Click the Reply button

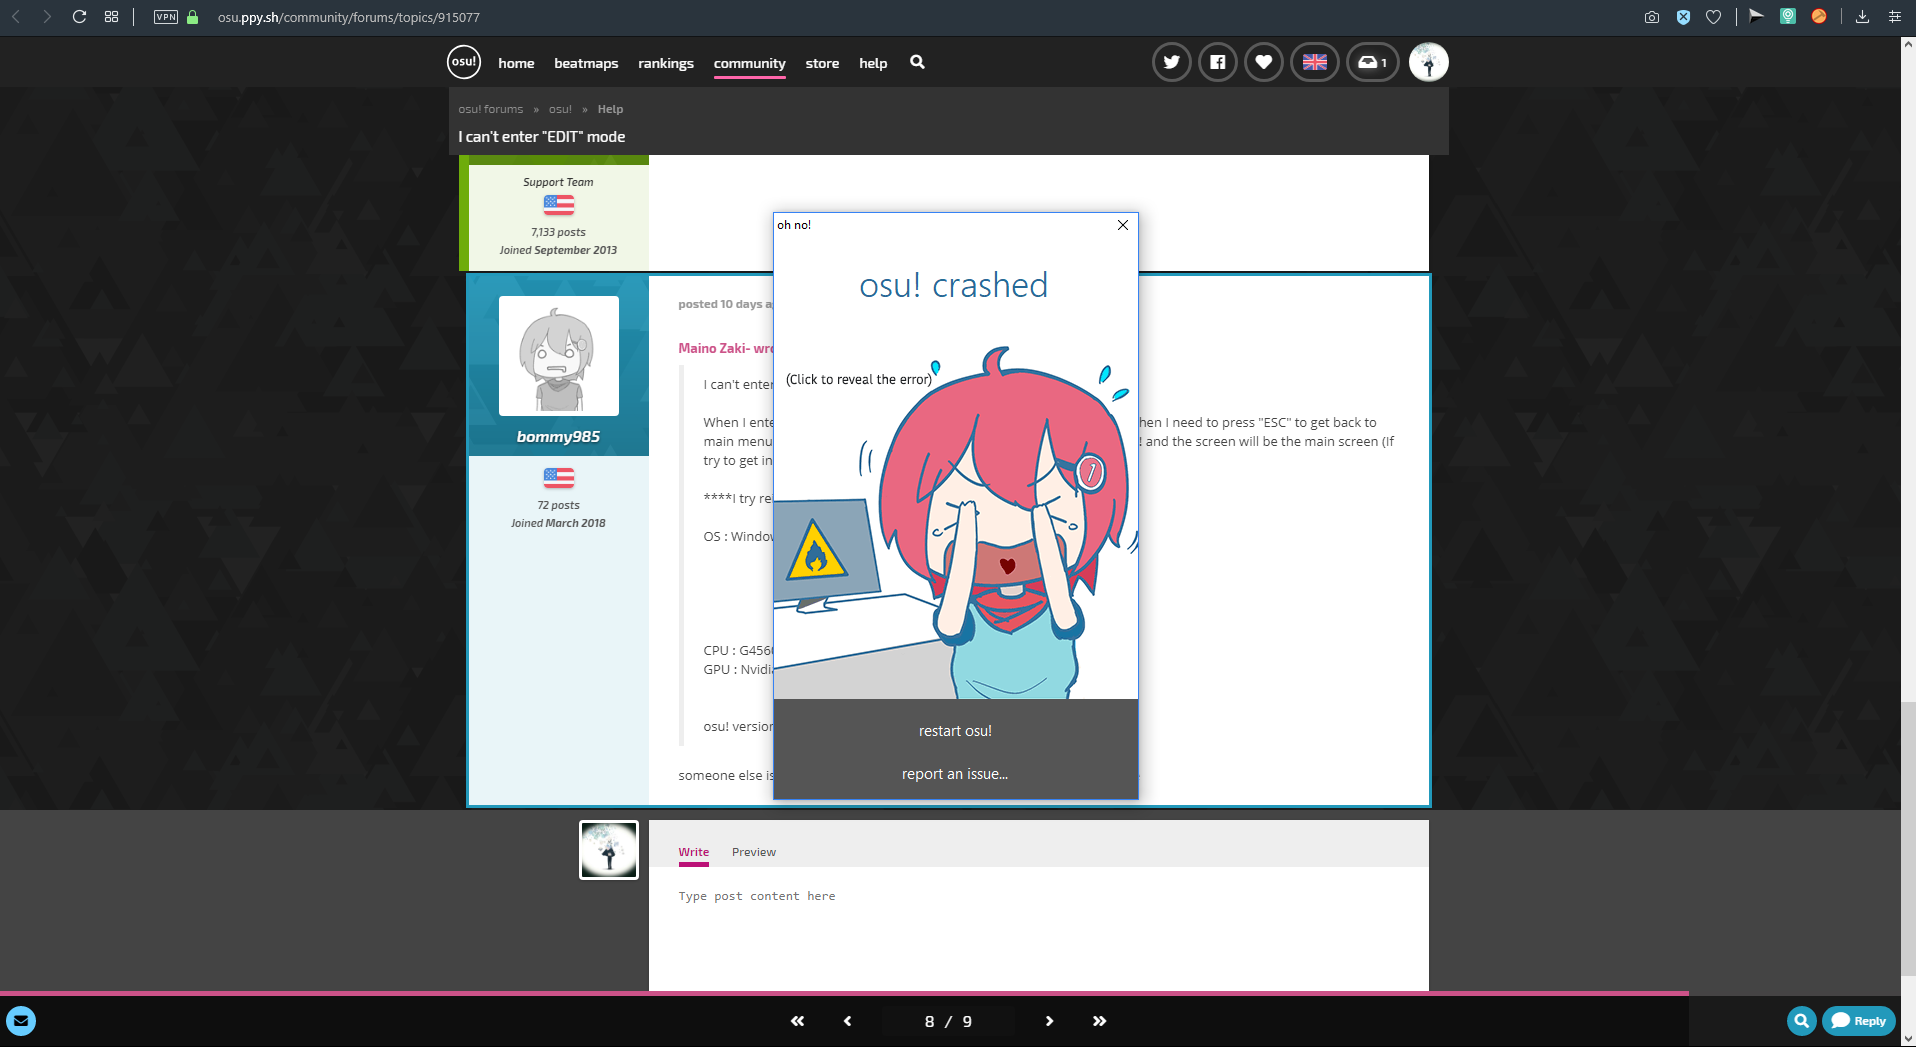pos(1859,1021)
